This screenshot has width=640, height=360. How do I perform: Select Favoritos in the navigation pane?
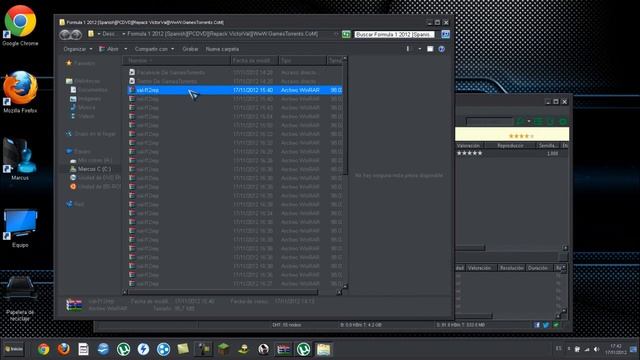point(80,63)
